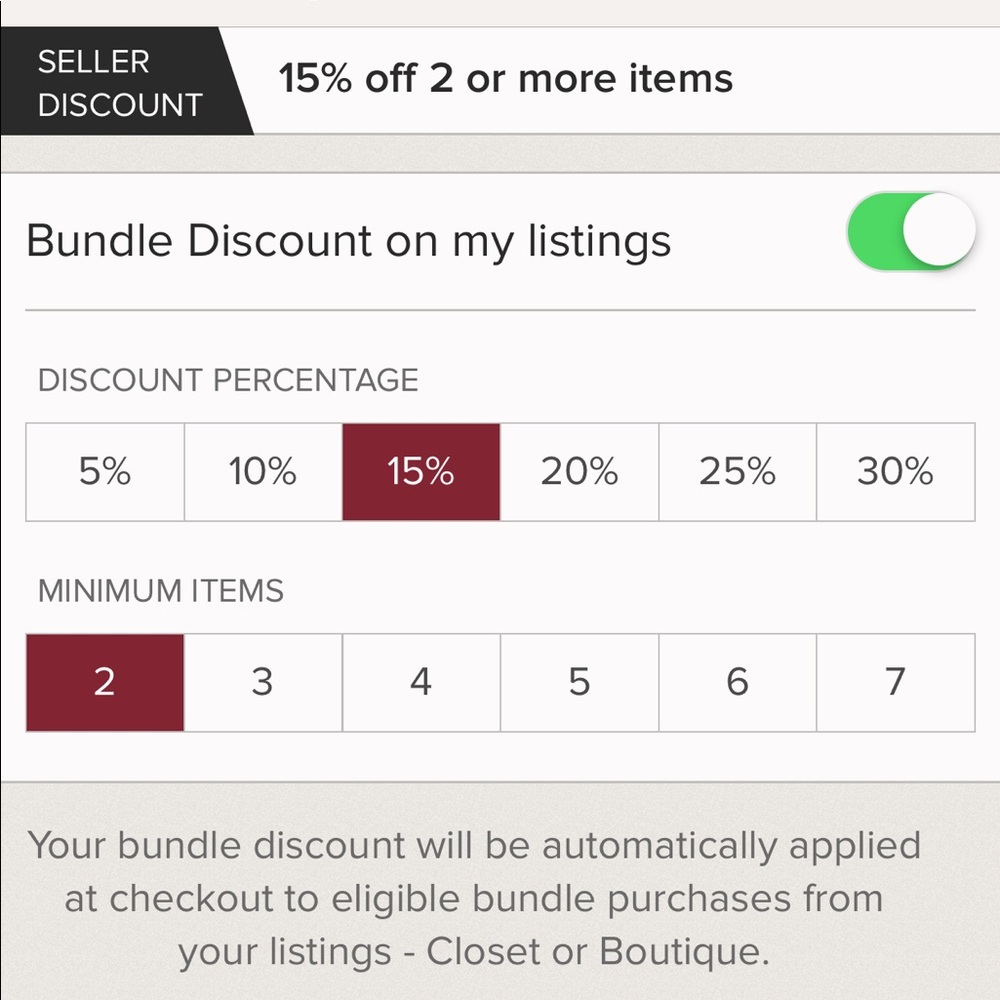Click the selected minimum of 2 items
1000x1000 pixels.
(x=104, y=682)
